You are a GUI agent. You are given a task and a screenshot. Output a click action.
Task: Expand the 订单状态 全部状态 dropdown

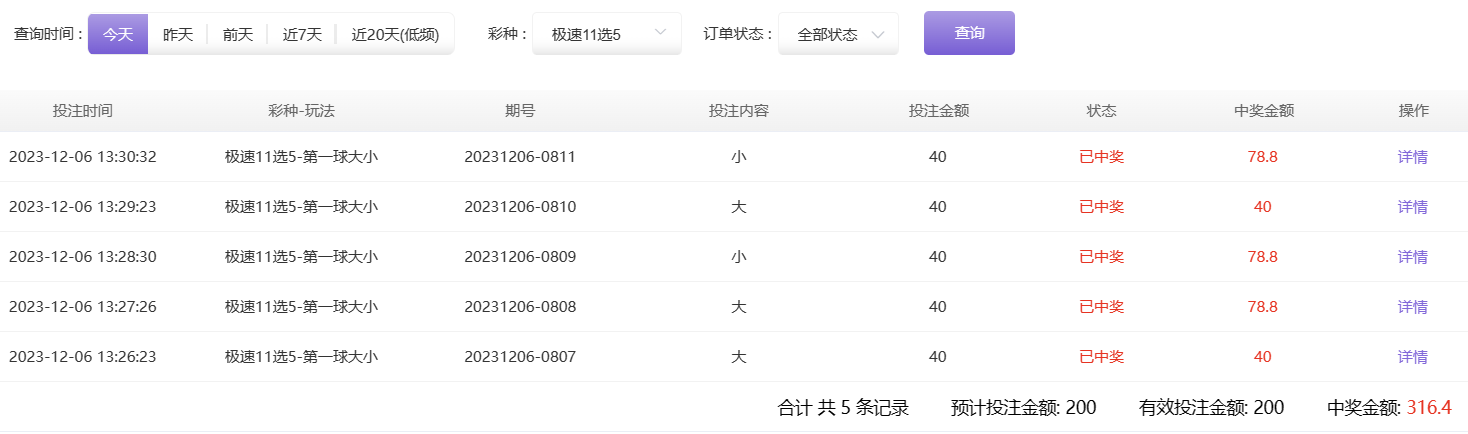click(x=838, y=34)
